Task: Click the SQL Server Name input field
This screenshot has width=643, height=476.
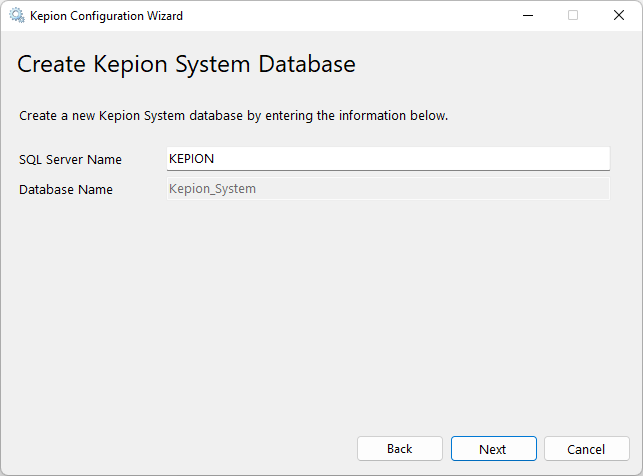Action: [388, 159]
